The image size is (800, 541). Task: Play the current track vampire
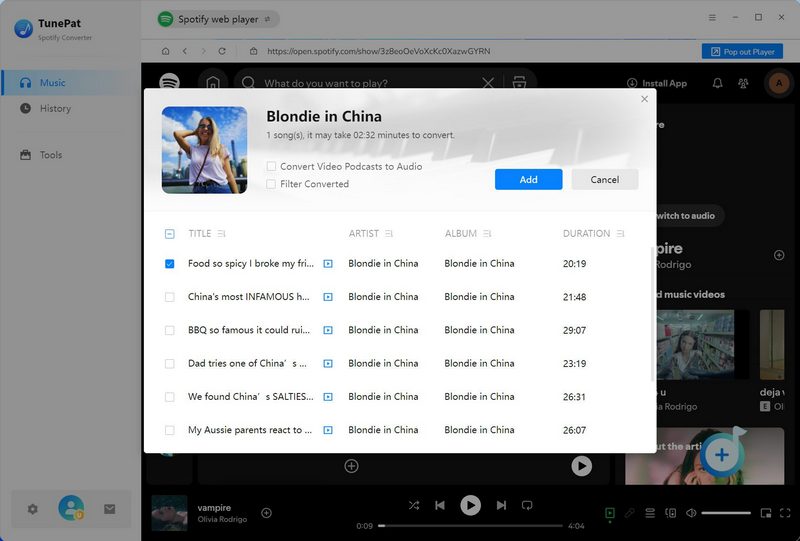click(x=470, y=505)
